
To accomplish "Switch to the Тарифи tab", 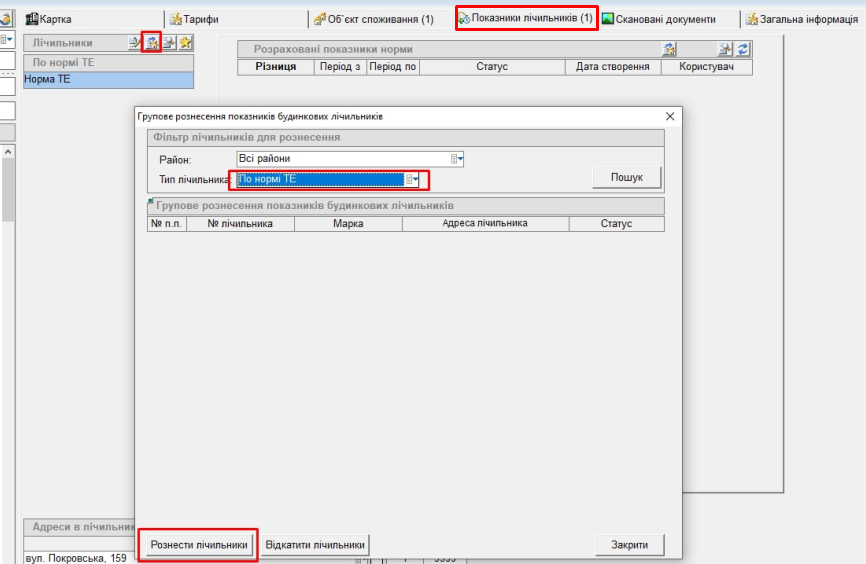I will click(x=194, y=19).
